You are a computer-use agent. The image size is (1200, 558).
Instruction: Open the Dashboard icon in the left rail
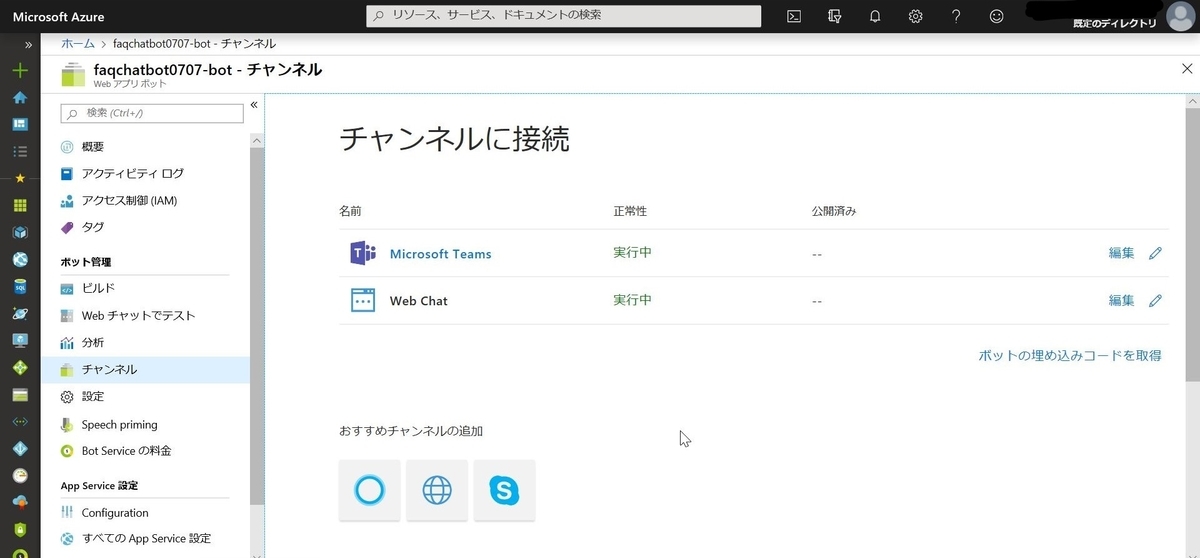coord(20,125)
